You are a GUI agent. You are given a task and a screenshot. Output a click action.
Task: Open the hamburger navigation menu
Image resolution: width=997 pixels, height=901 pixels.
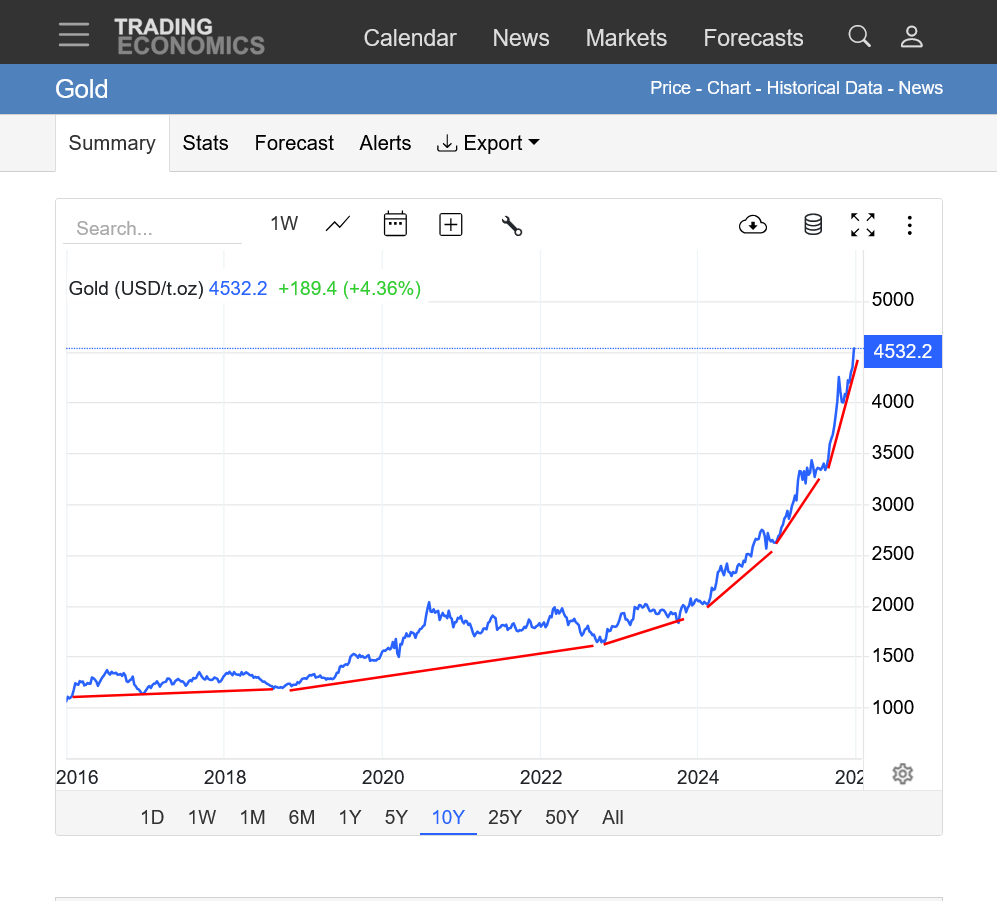click(x=73, y=36)
